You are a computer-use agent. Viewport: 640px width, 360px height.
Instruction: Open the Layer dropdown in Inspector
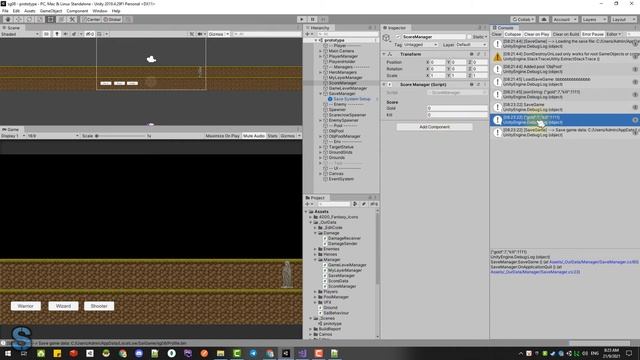[x=471, y=44]
